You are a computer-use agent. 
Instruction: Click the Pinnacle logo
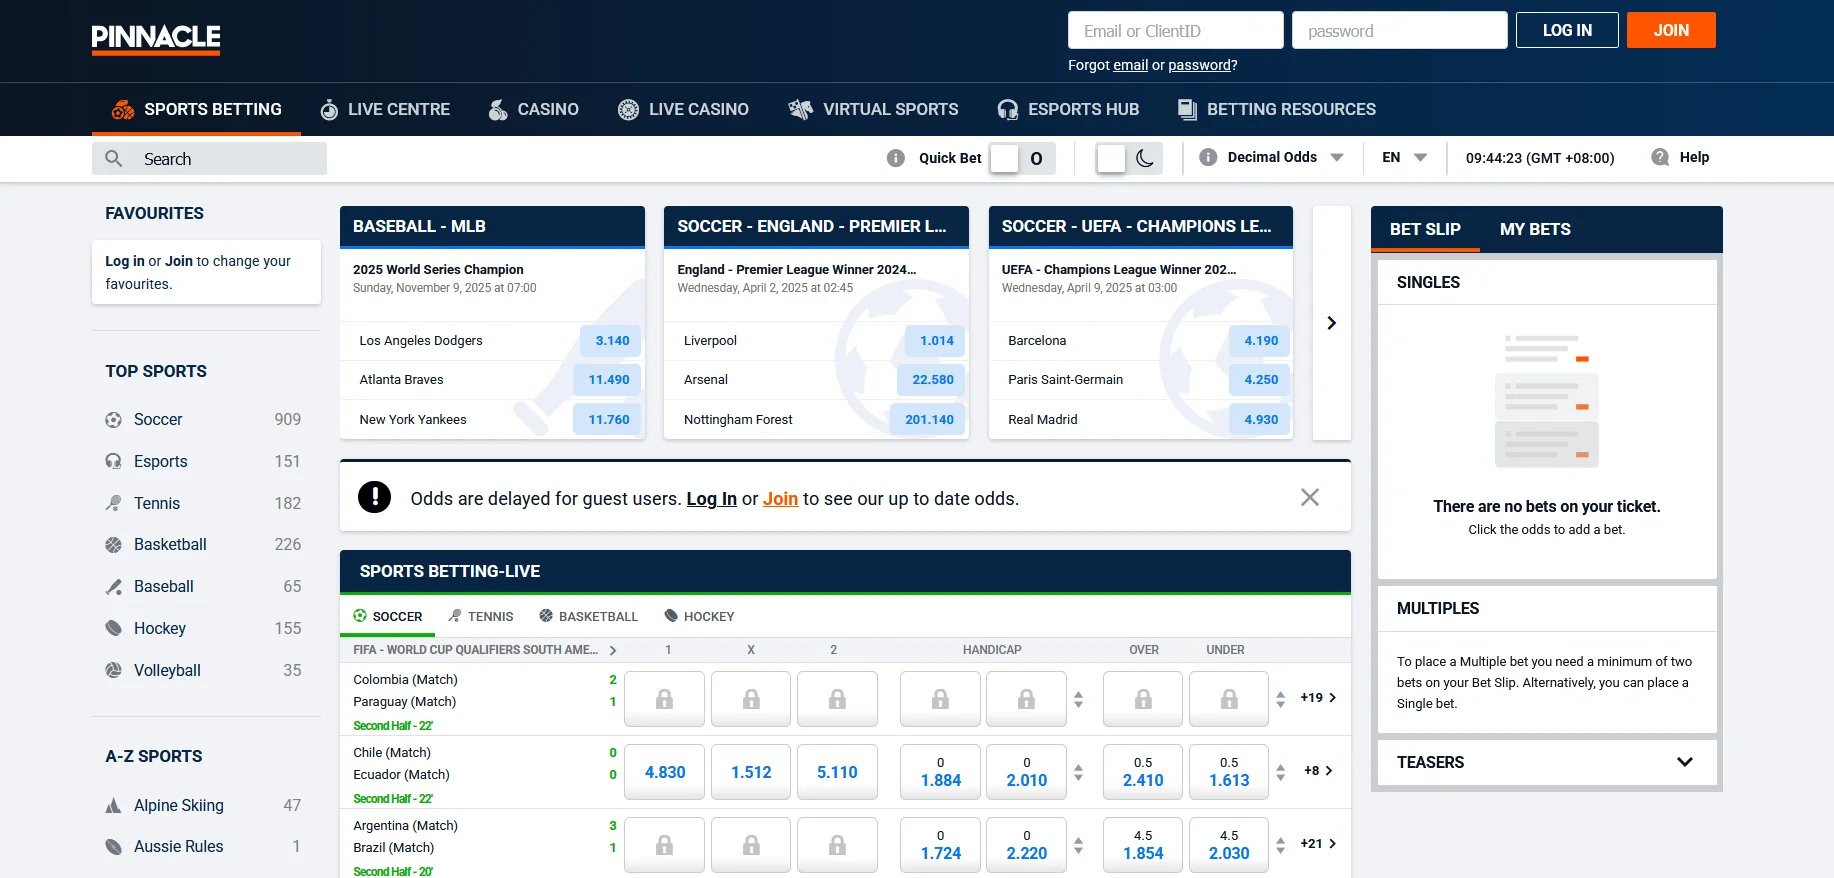(156, 38)
